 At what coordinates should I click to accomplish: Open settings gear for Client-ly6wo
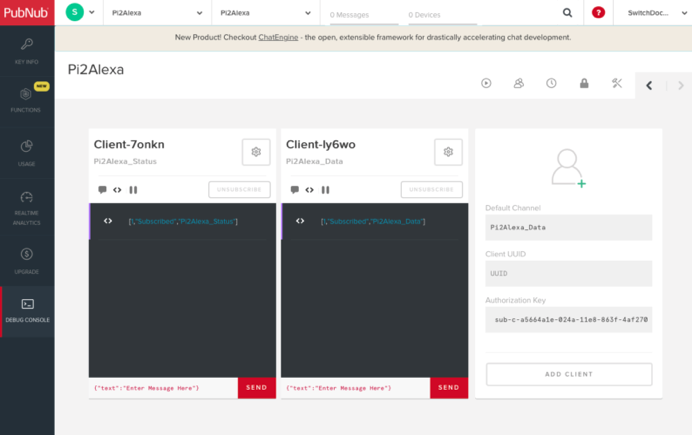point(448,152)
